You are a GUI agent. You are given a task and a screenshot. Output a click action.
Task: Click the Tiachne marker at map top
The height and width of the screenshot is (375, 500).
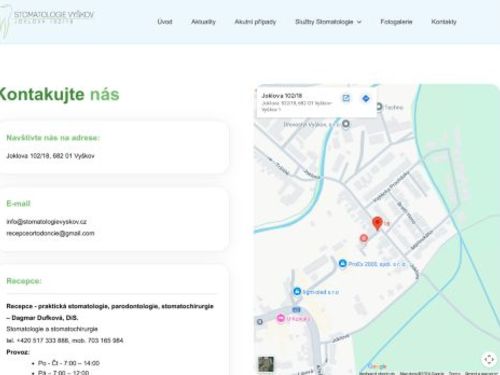(x=379, y=107)
